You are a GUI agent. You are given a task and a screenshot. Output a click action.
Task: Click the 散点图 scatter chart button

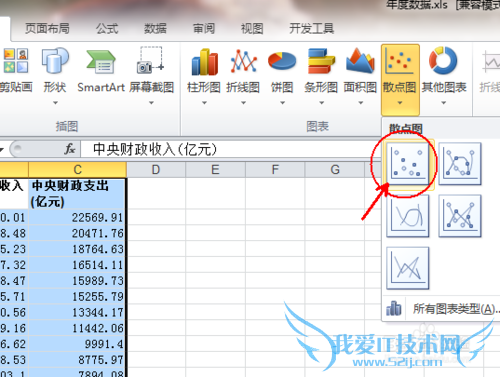(x=400, y=79)
